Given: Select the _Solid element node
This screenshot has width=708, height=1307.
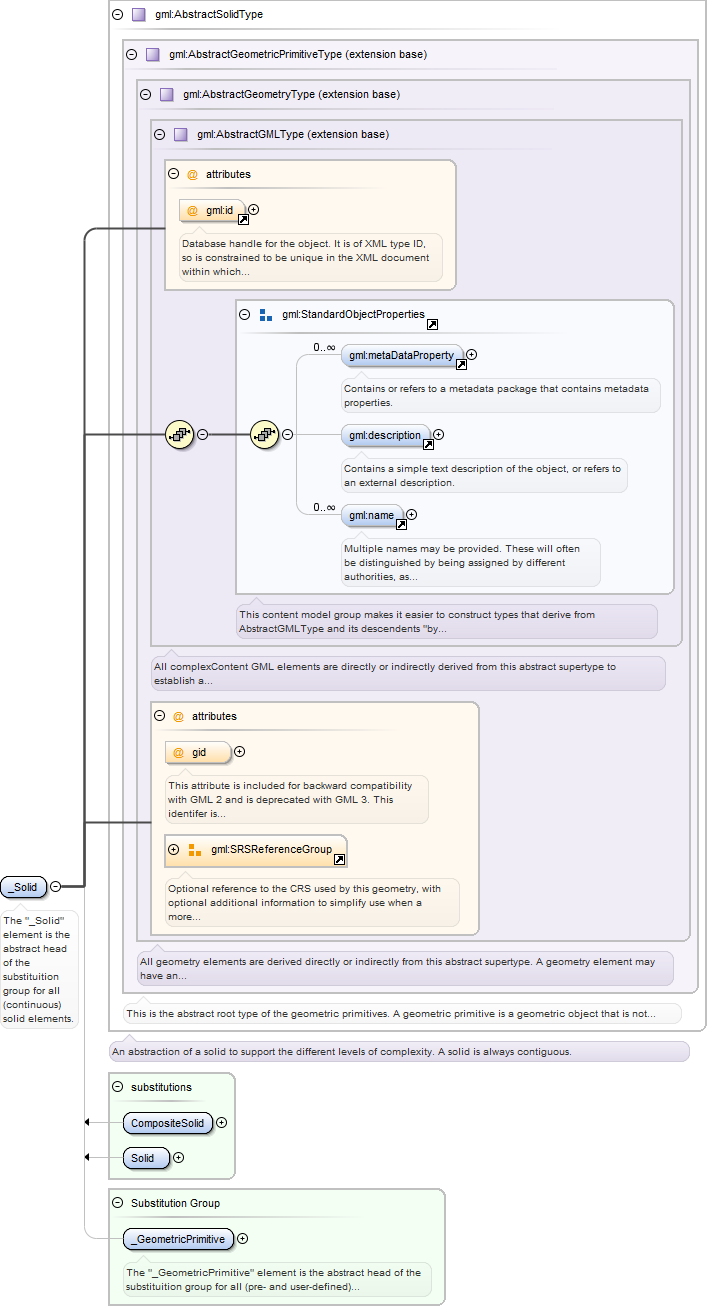Looking at the screenshot, I should tap(25, 886).
